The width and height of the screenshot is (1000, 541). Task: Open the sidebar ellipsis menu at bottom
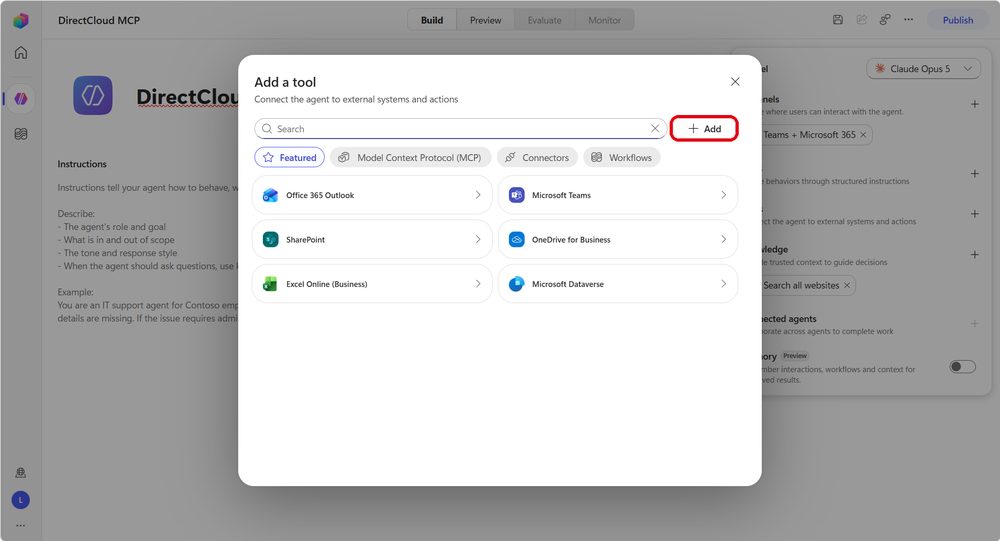[x=20, y=526]
